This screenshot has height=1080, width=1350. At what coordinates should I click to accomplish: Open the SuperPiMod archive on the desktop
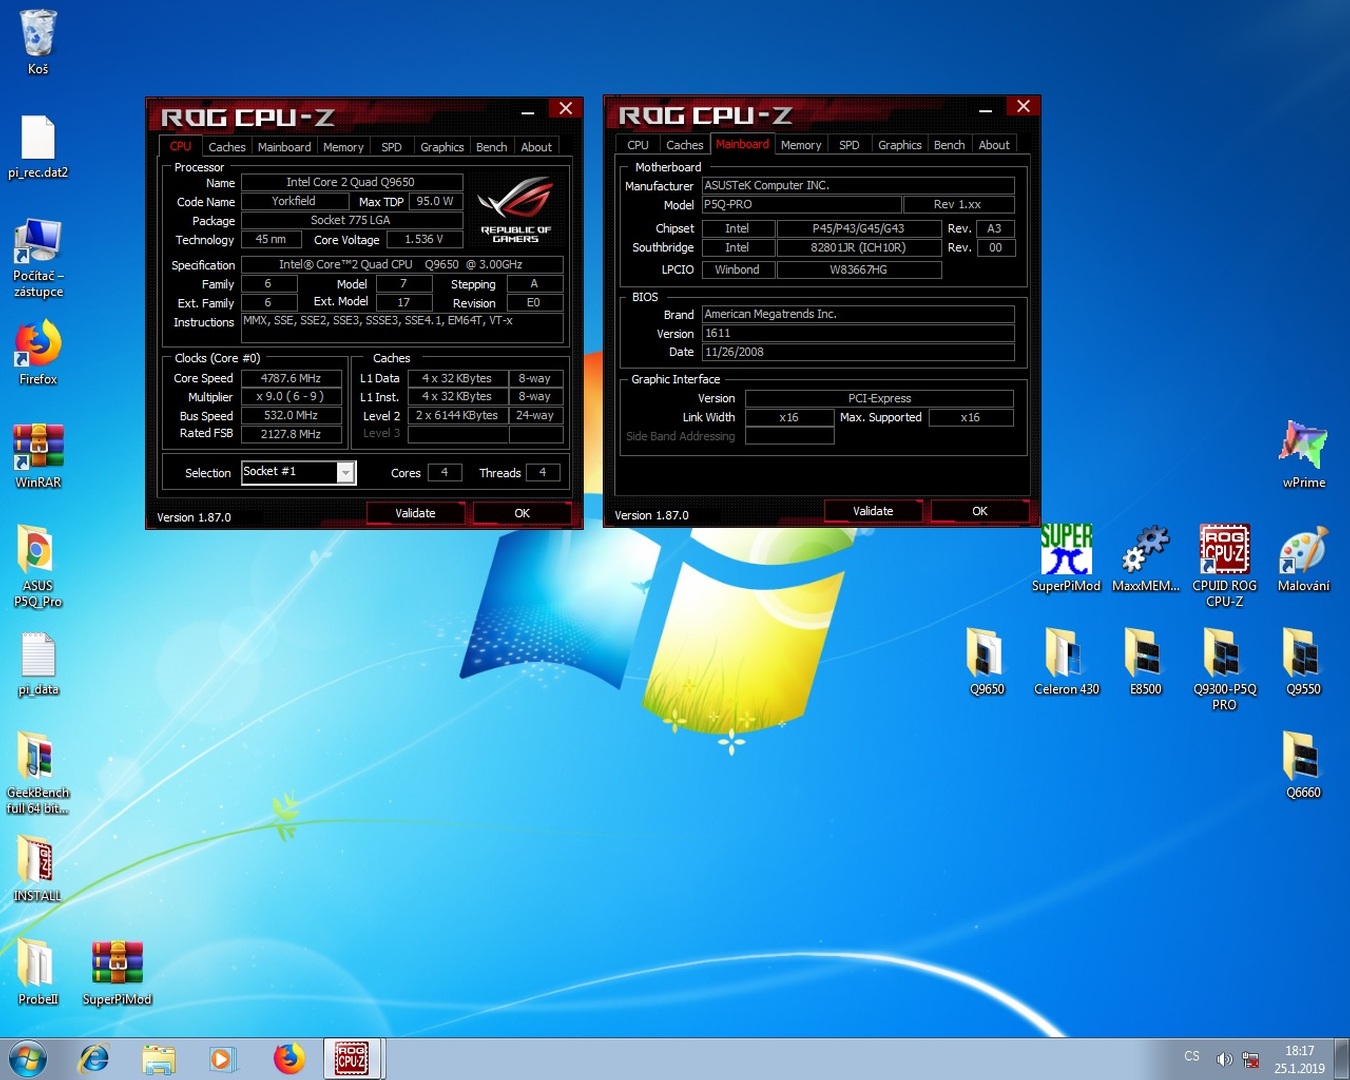(x=117, y=972)
